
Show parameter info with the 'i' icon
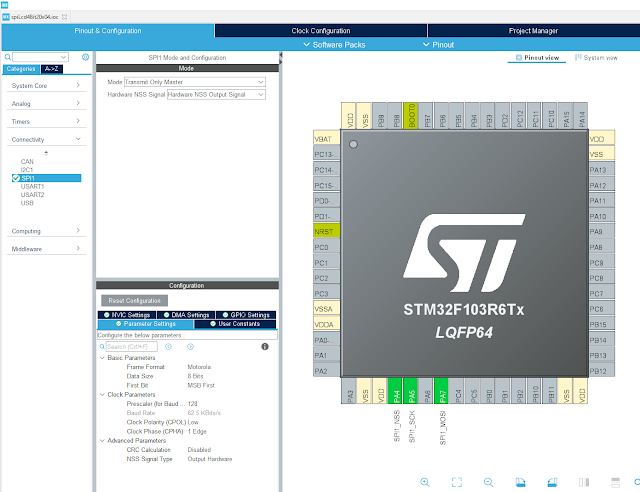pyautogui.click(x=265, y=347)
